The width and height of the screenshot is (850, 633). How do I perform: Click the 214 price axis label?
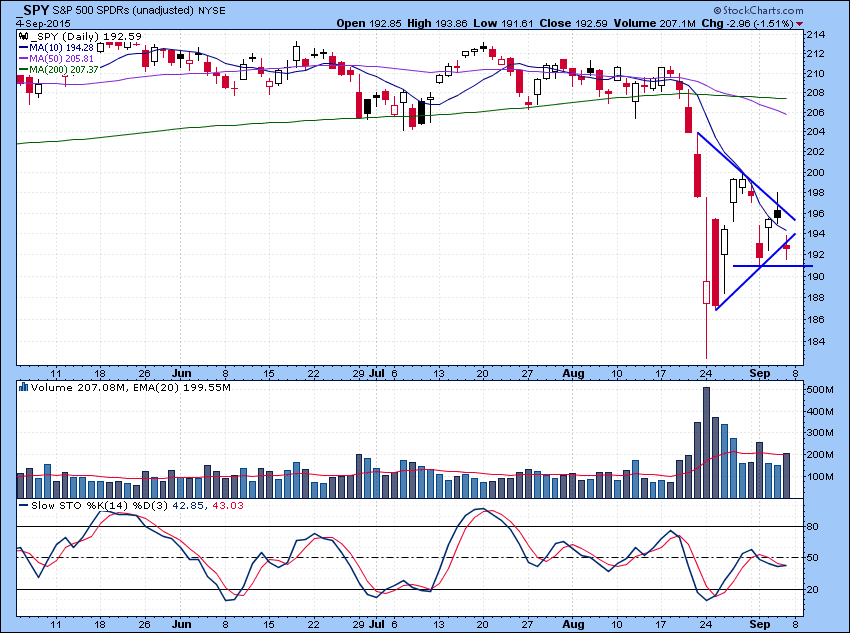[x=815, y=35]
